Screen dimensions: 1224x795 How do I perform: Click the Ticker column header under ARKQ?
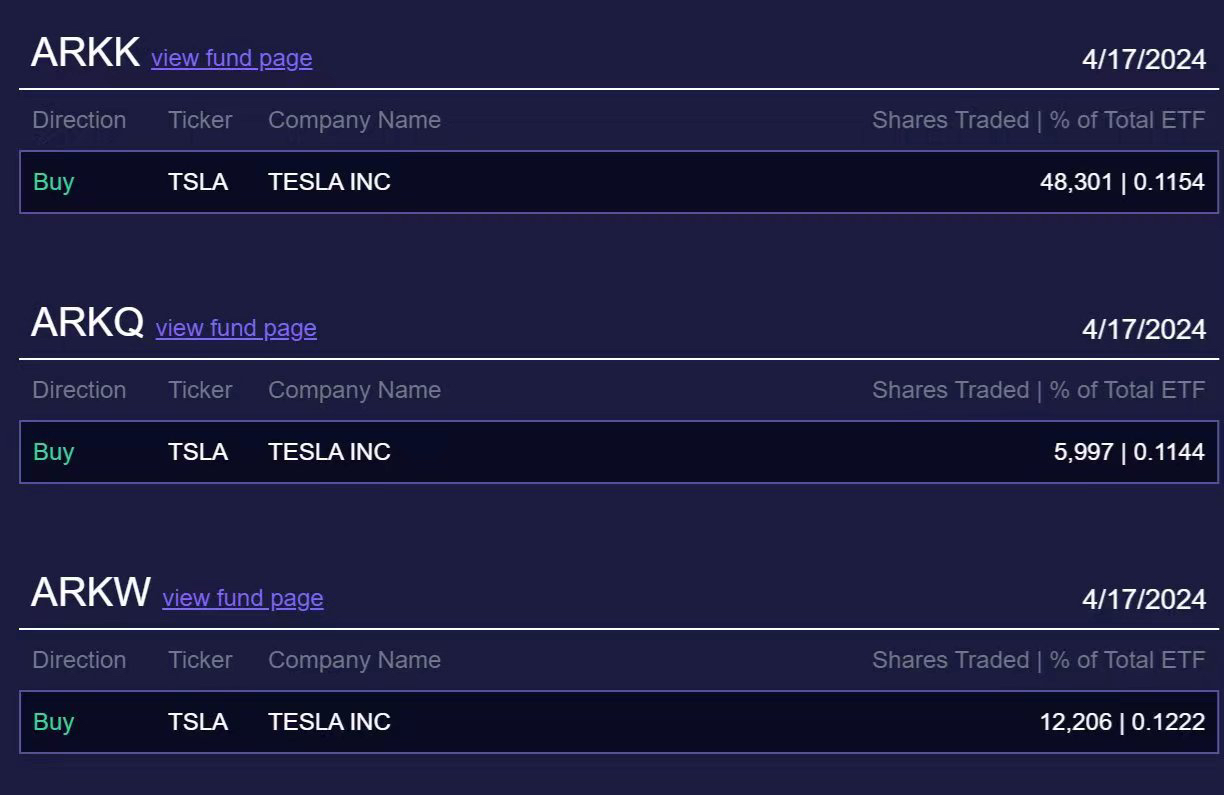pos(200,390)
